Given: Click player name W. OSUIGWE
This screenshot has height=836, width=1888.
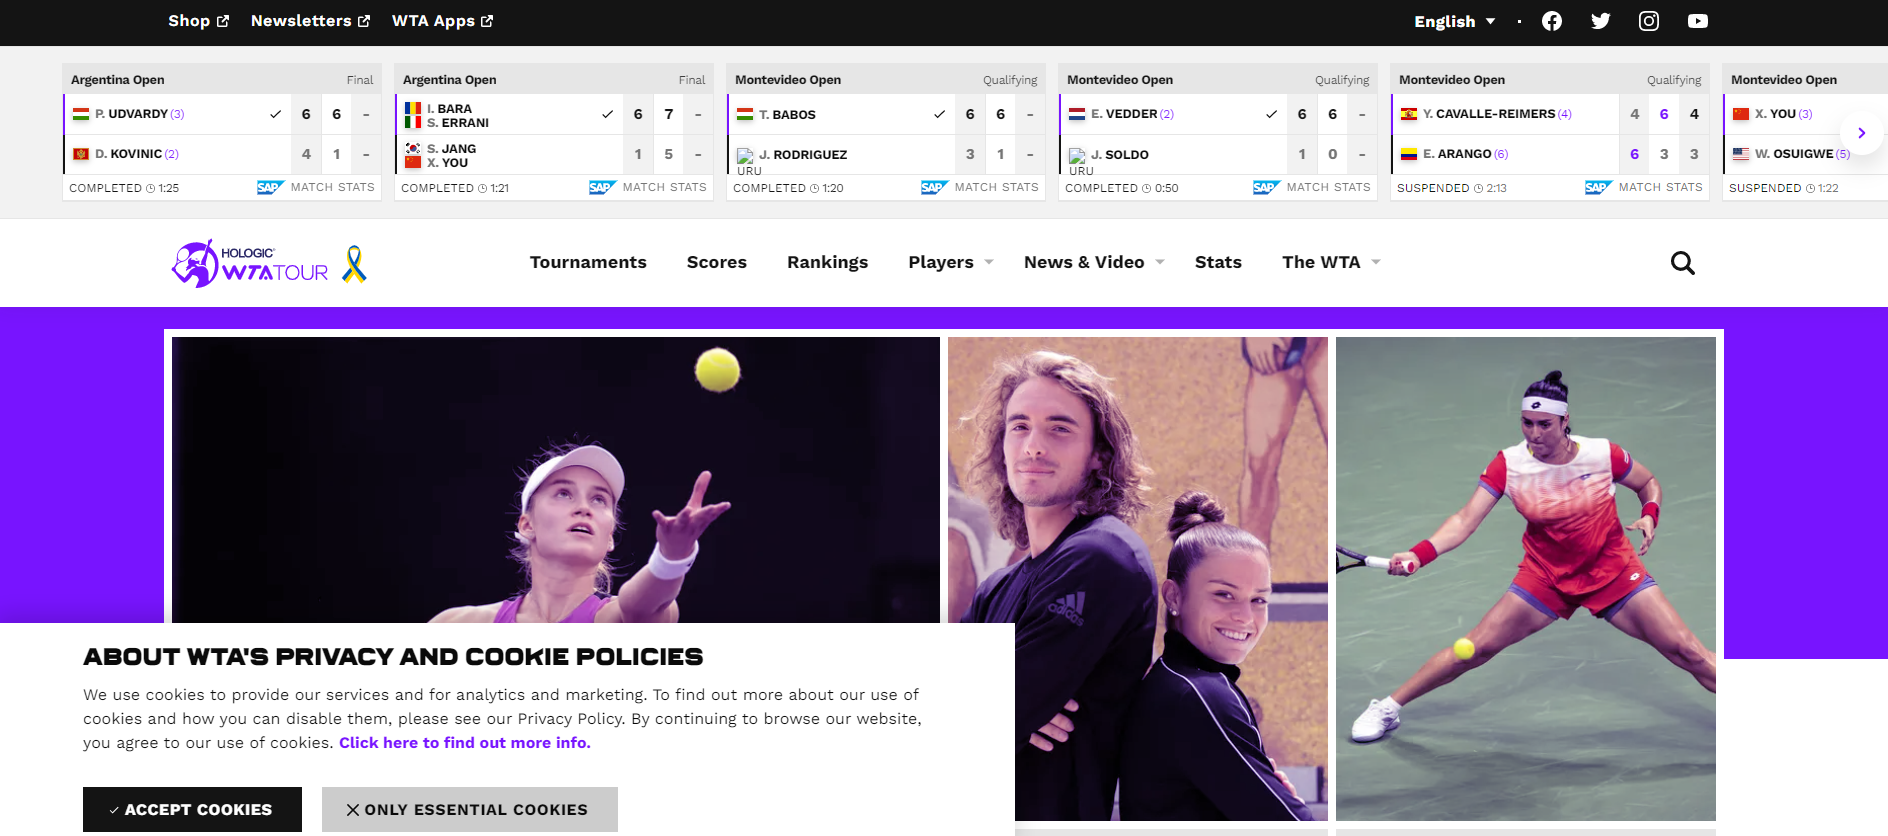Looking at the screenshot, I should (1794, 154).
